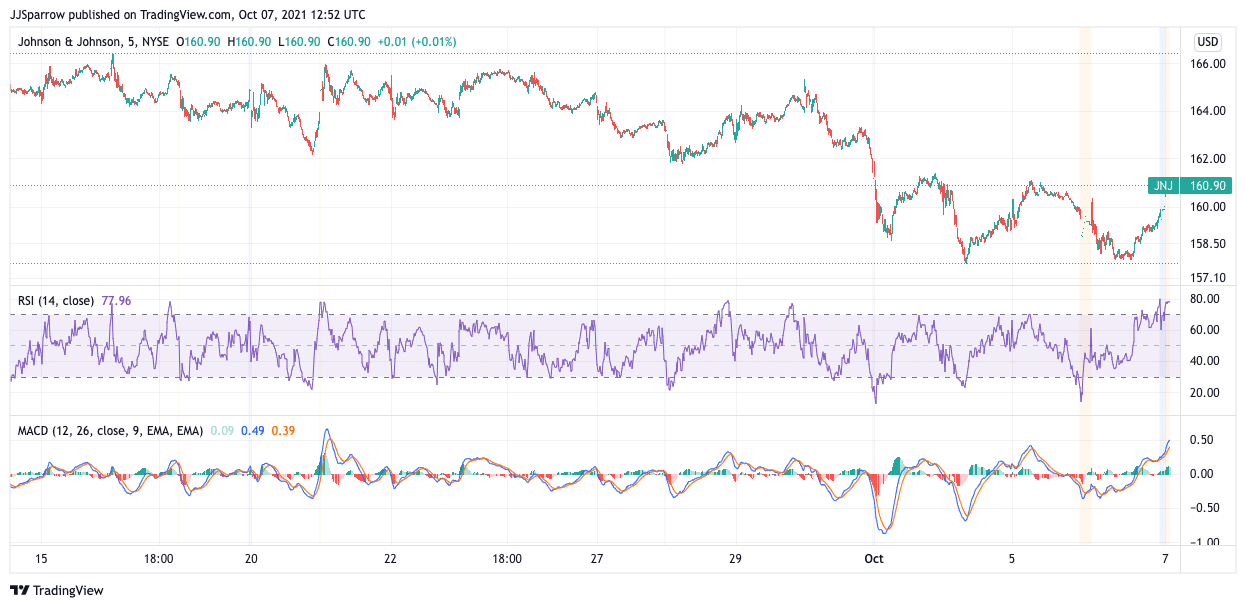Click the 158.50 price axis label
This screenshot has width=1246, height=608.
(x=1207, y=243)
